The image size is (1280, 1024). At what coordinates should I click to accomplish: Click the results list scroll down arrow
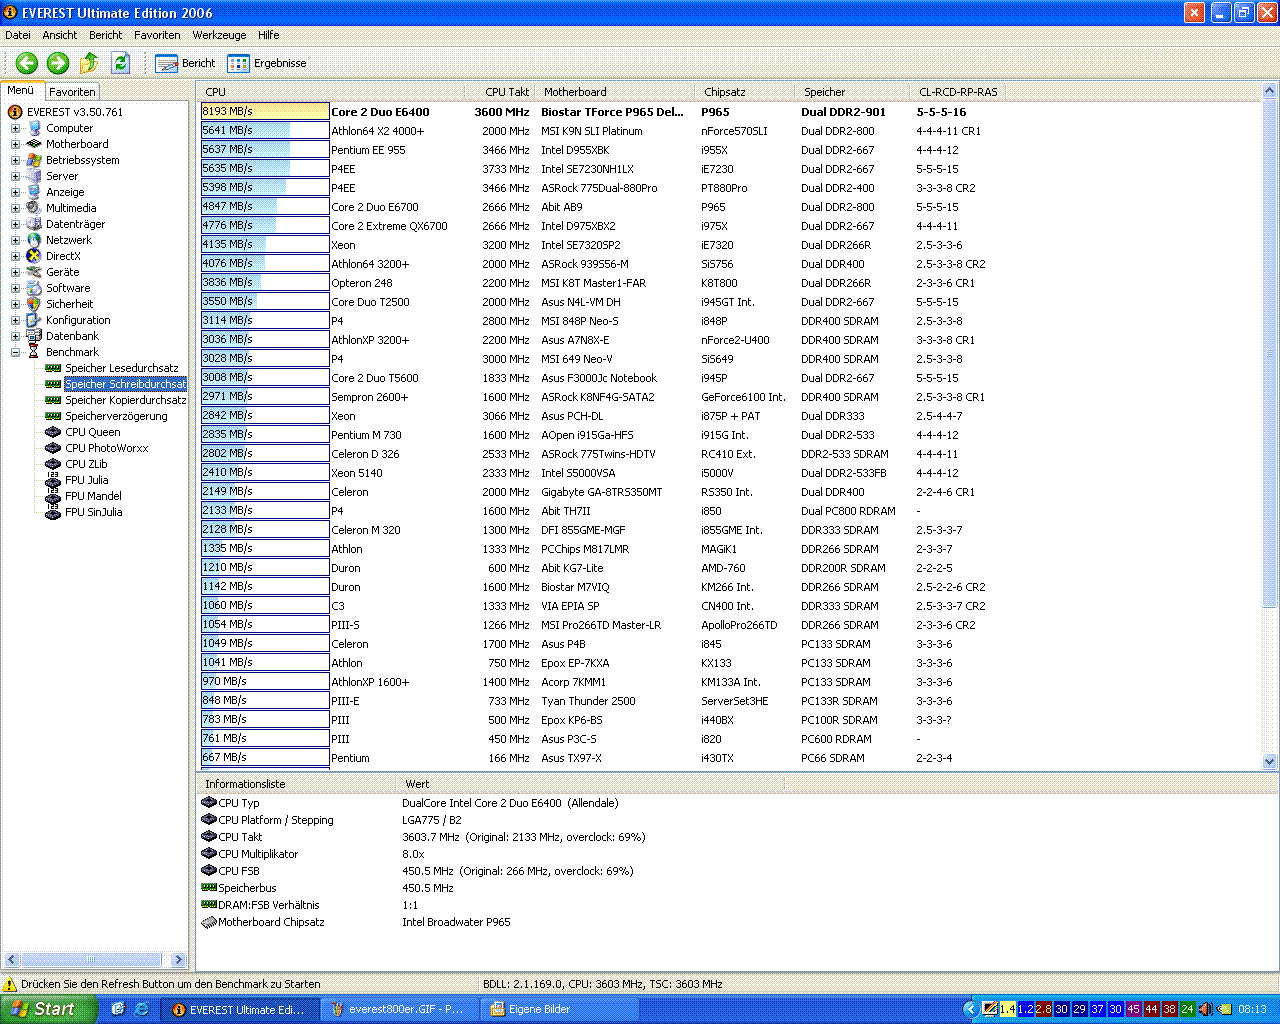(1270, 761)
